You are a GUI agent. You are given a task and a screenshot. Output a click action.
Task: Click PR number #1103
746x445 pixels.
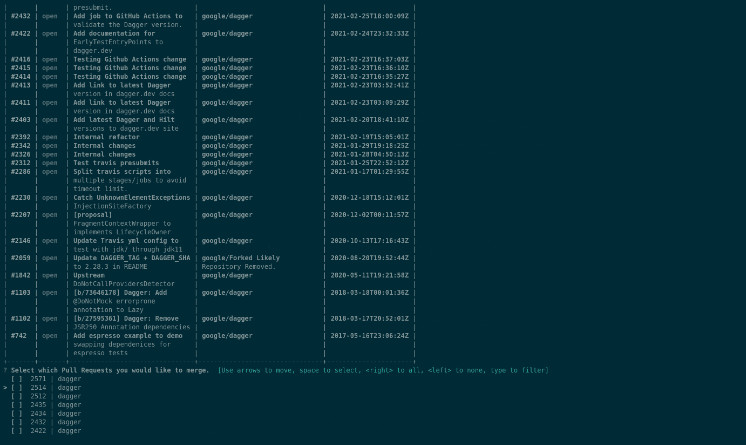pyautogui.click(x=20, y=293)
